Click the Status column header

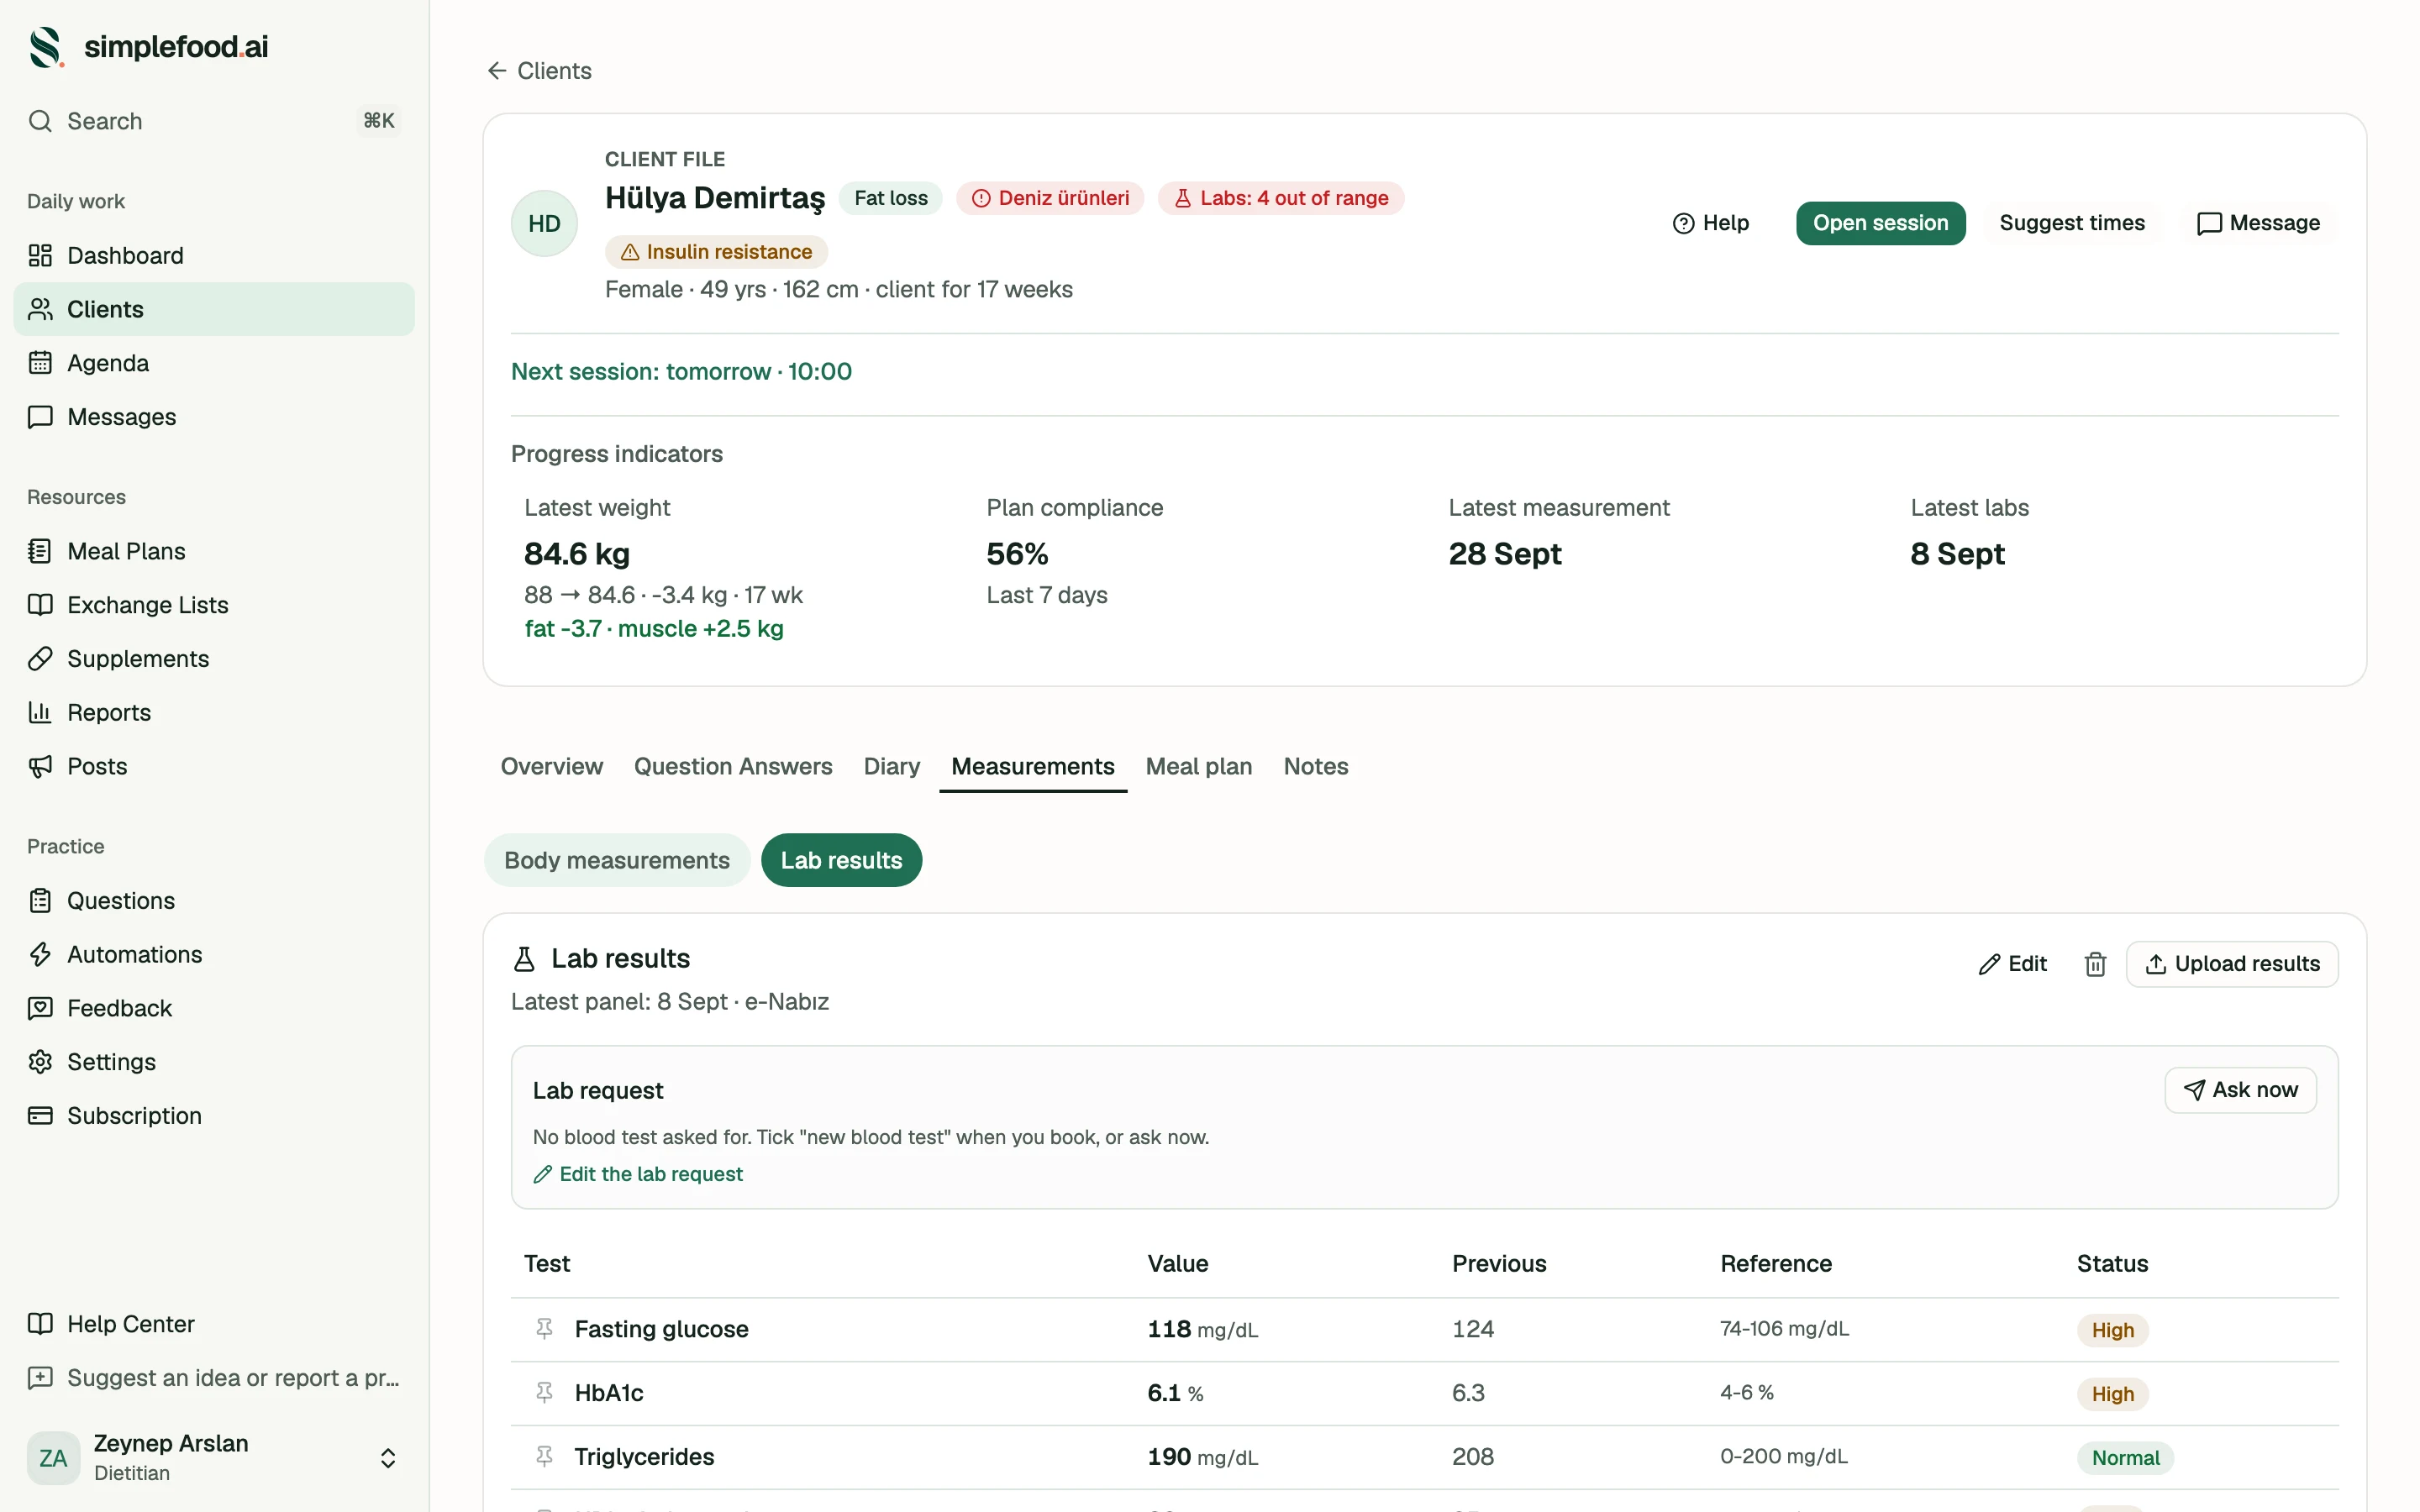[2112, 1264]
